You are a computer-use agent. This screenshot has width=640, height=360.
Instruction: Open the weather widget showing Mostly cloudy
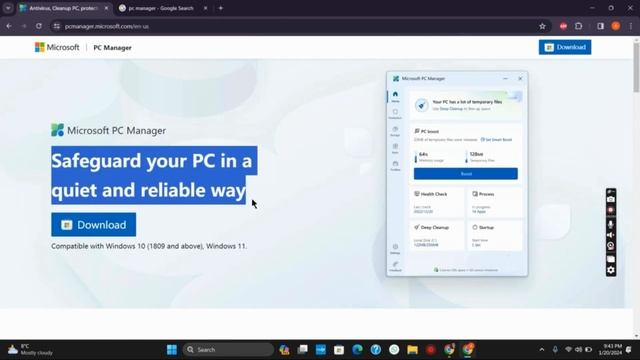(x=31, y=349)
